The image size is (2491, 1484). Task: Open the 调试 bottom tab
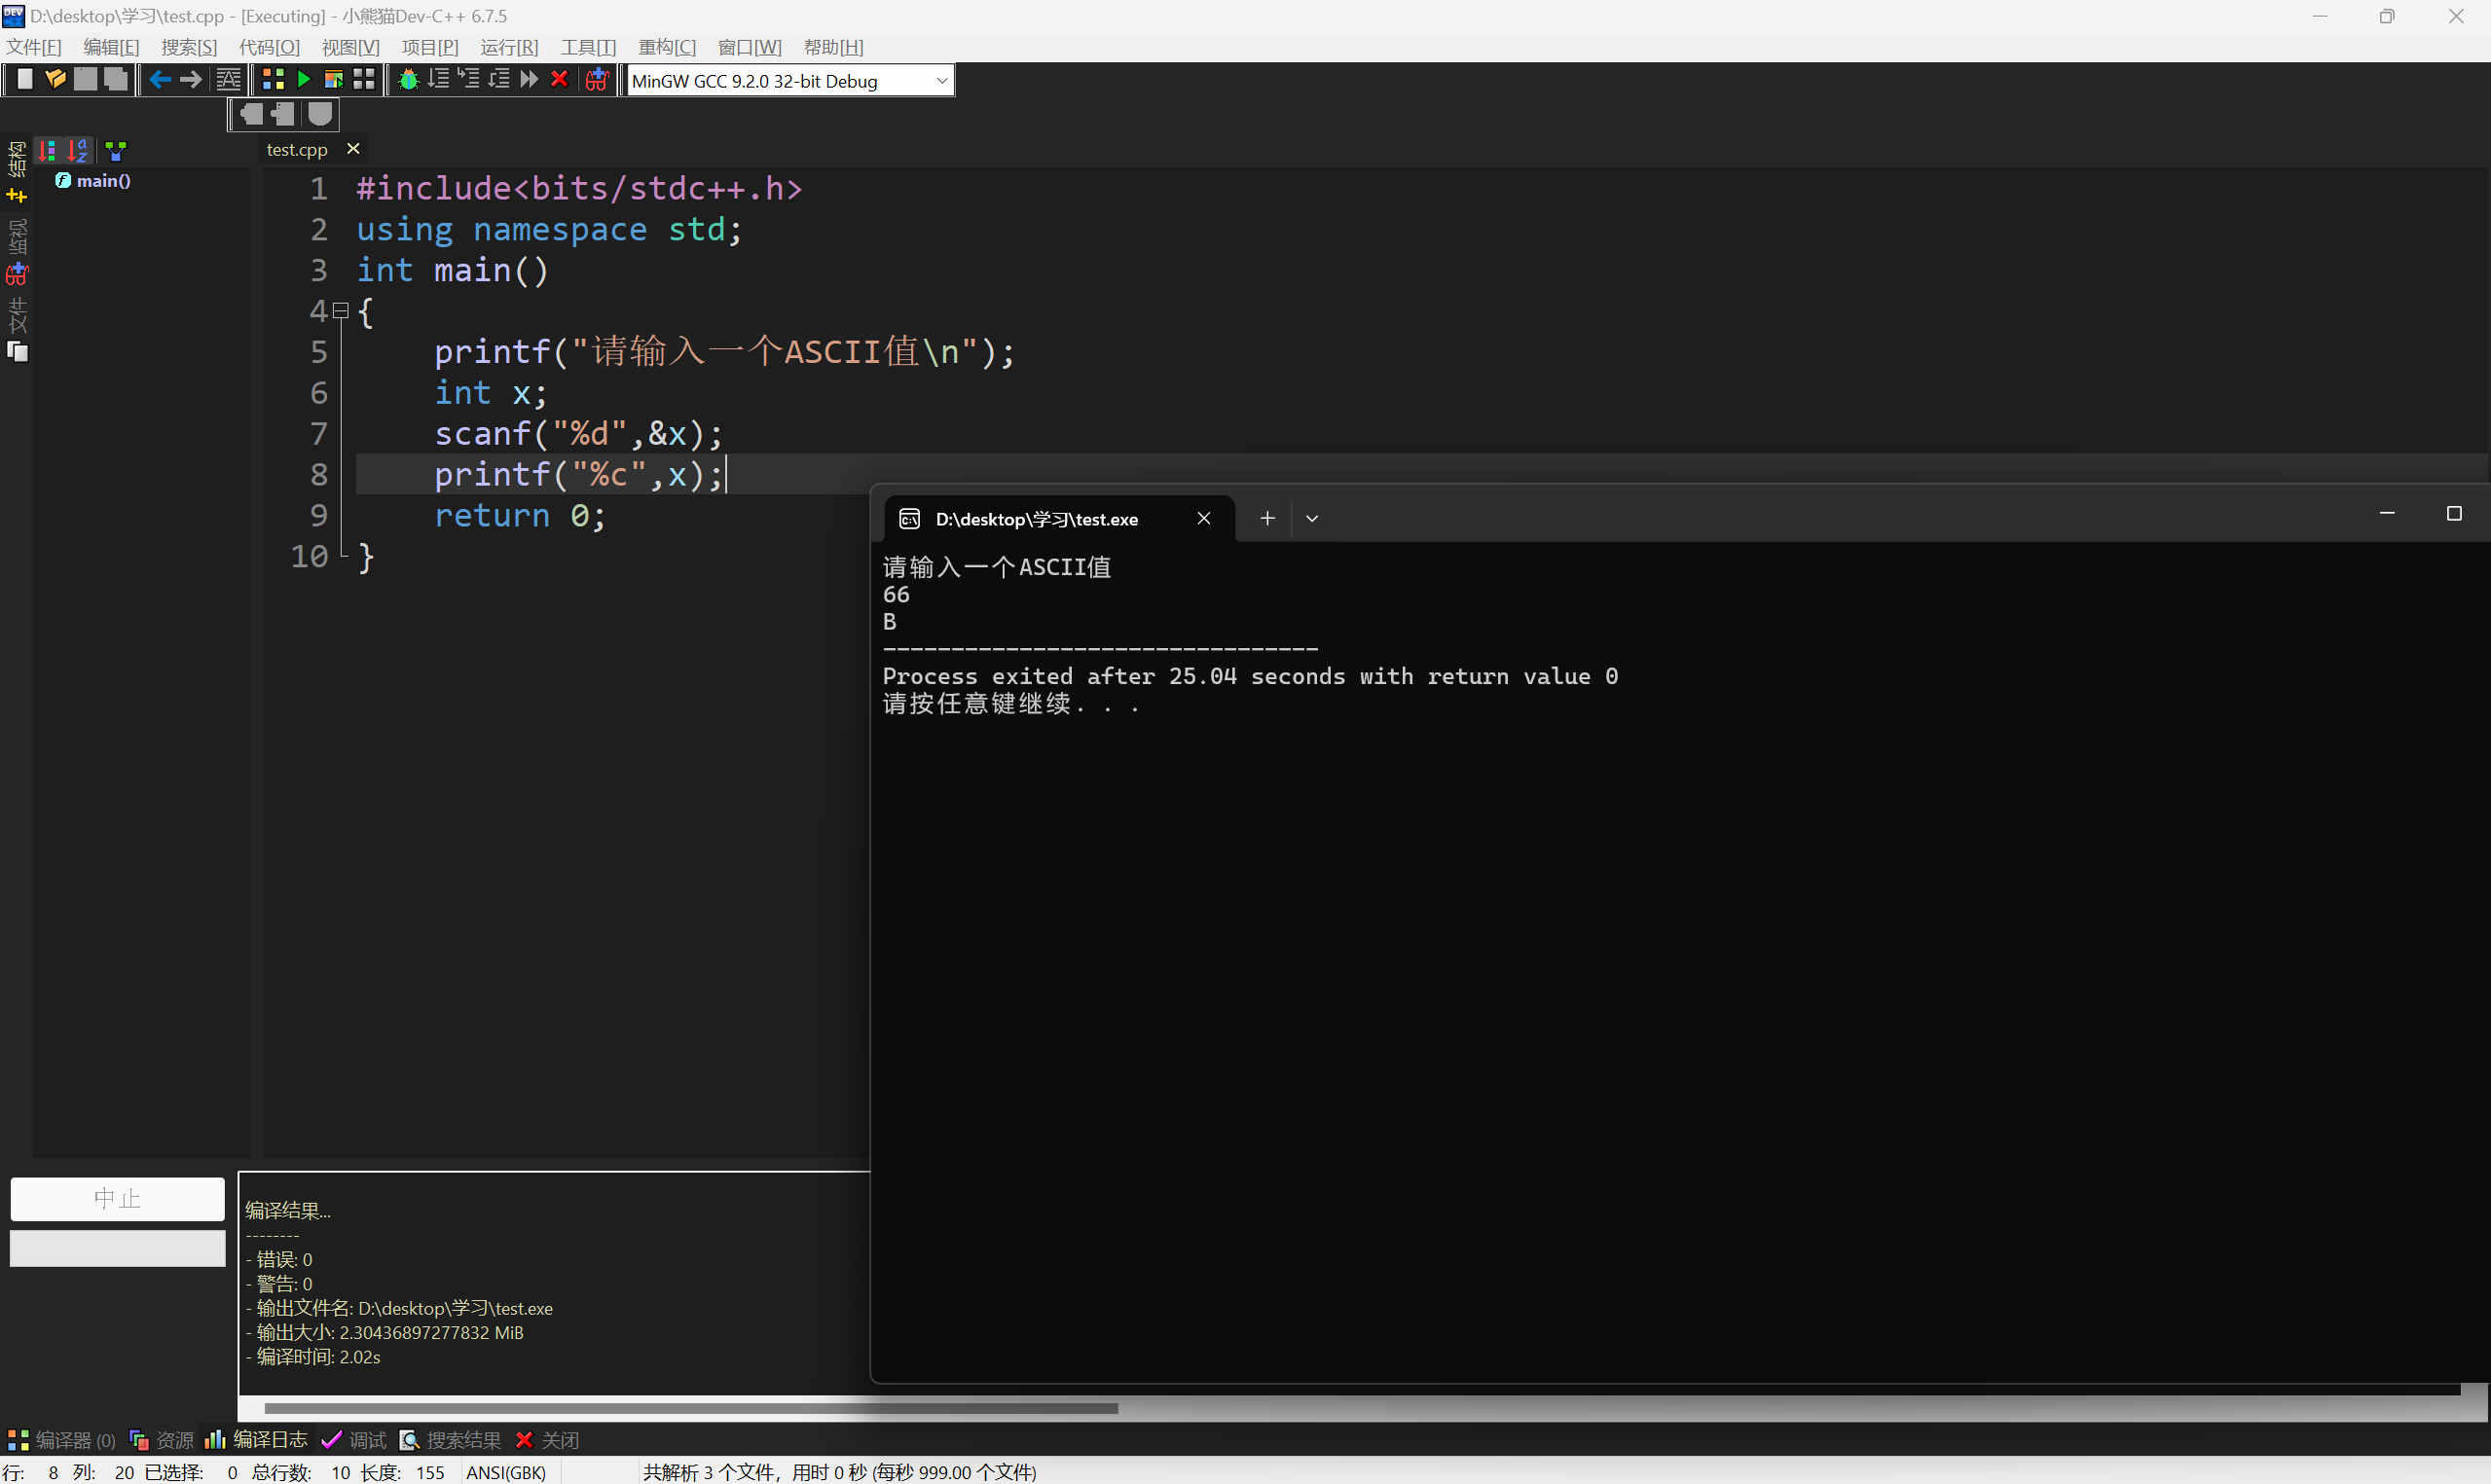(x=354, y=1440)
